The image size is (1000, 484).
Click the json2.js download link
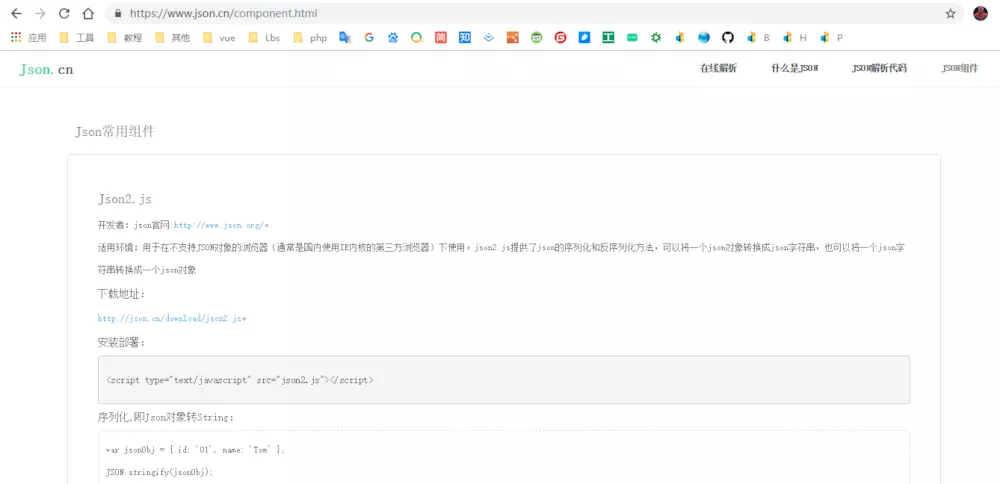[x=170, y=318]
